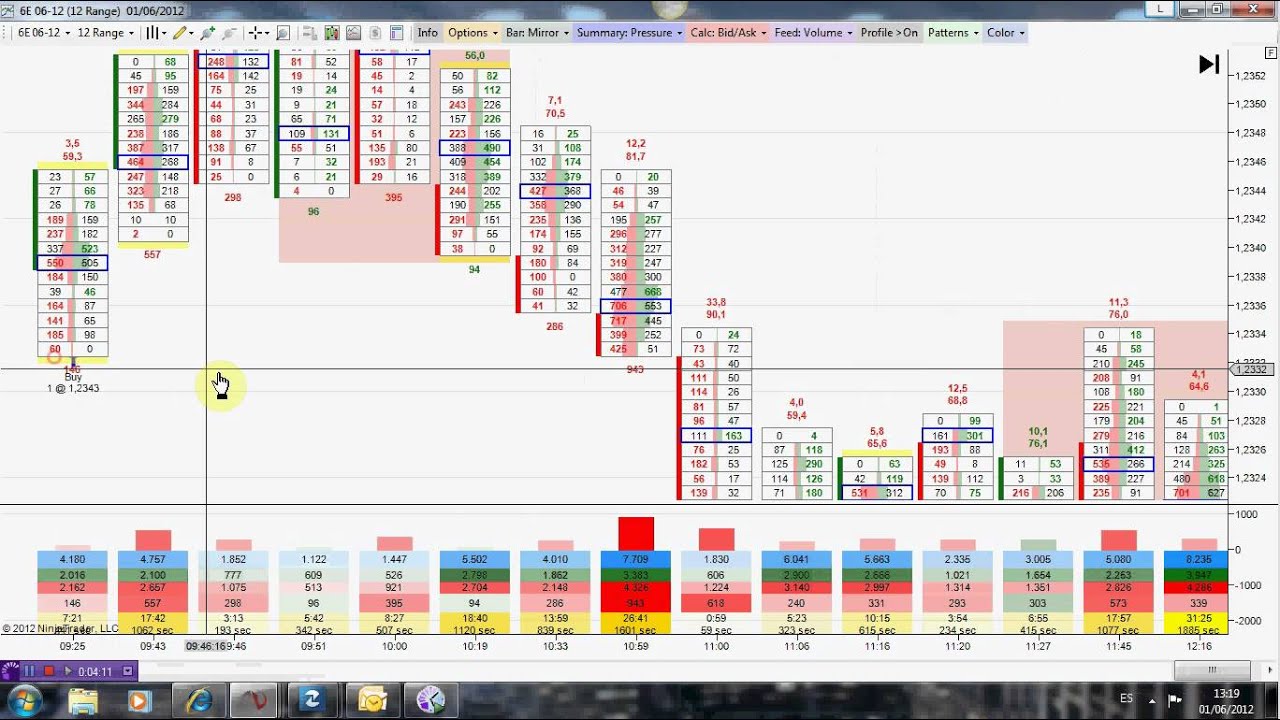Click the magnifier search icon in toolbar
Viewport: 1280px width, 720px height.
pos(283,33)
